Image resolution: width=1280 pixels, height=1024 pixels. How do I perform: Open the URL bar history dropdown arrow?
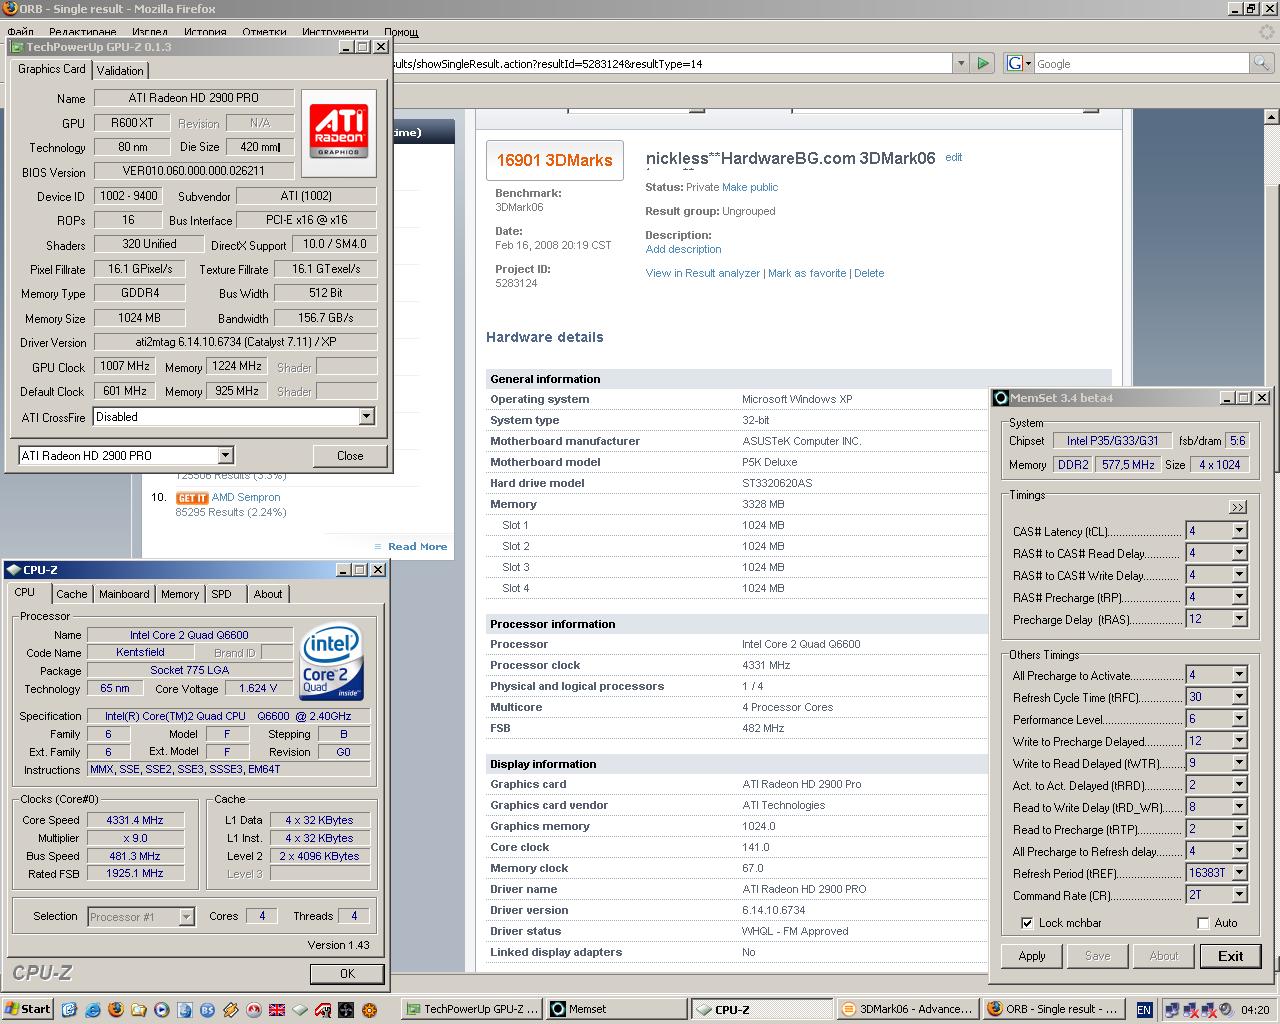click(961, 63)
